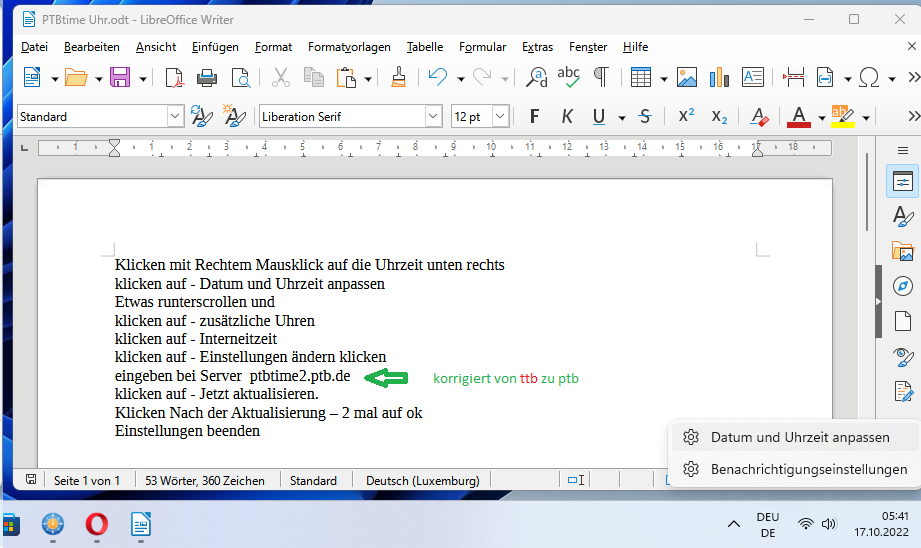The image size is (921, 548).
Task: Open the highlighting color dropdown arrow
Action: (x=866, y=118)
